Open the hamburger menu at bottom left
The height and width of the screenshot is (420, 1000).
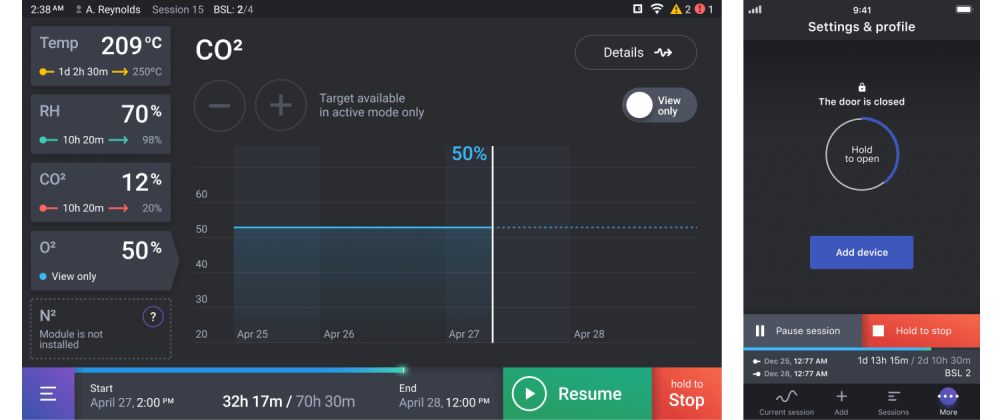tap(48, 393)
